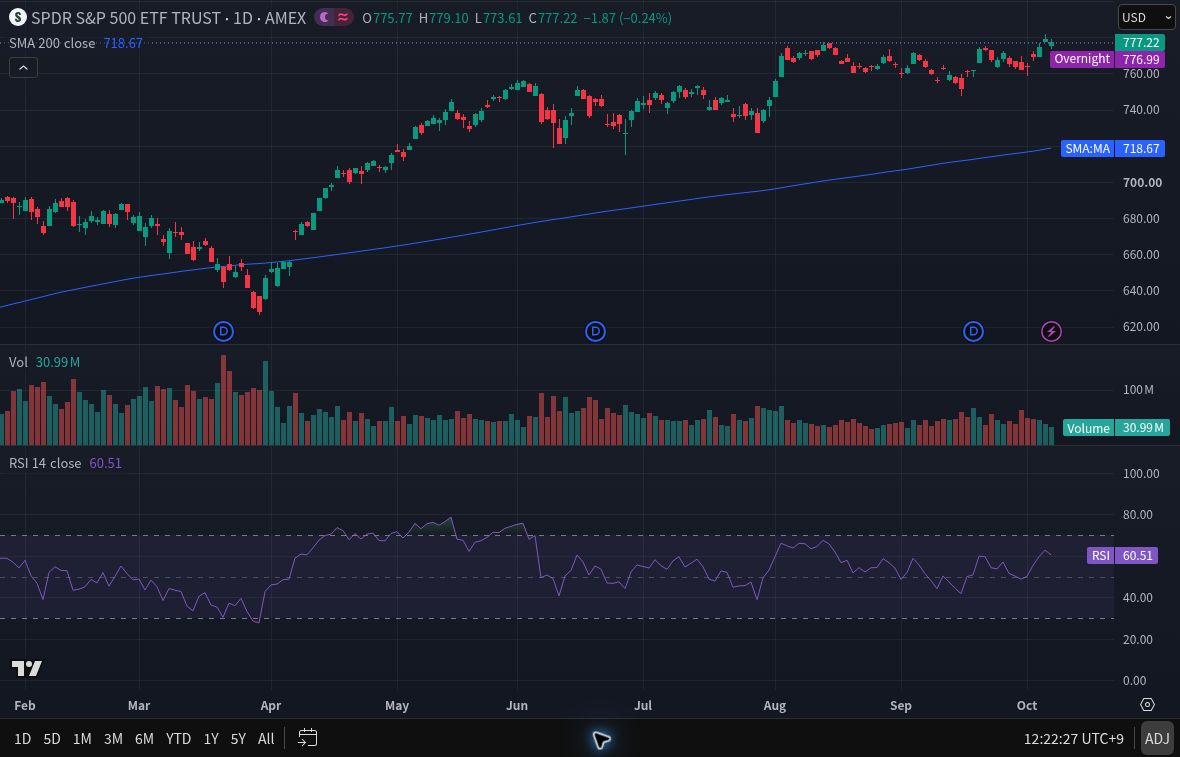Select the All time range
Image resolution: width=1180 pixels, height=757 pixels.
[x=266, y=739]
